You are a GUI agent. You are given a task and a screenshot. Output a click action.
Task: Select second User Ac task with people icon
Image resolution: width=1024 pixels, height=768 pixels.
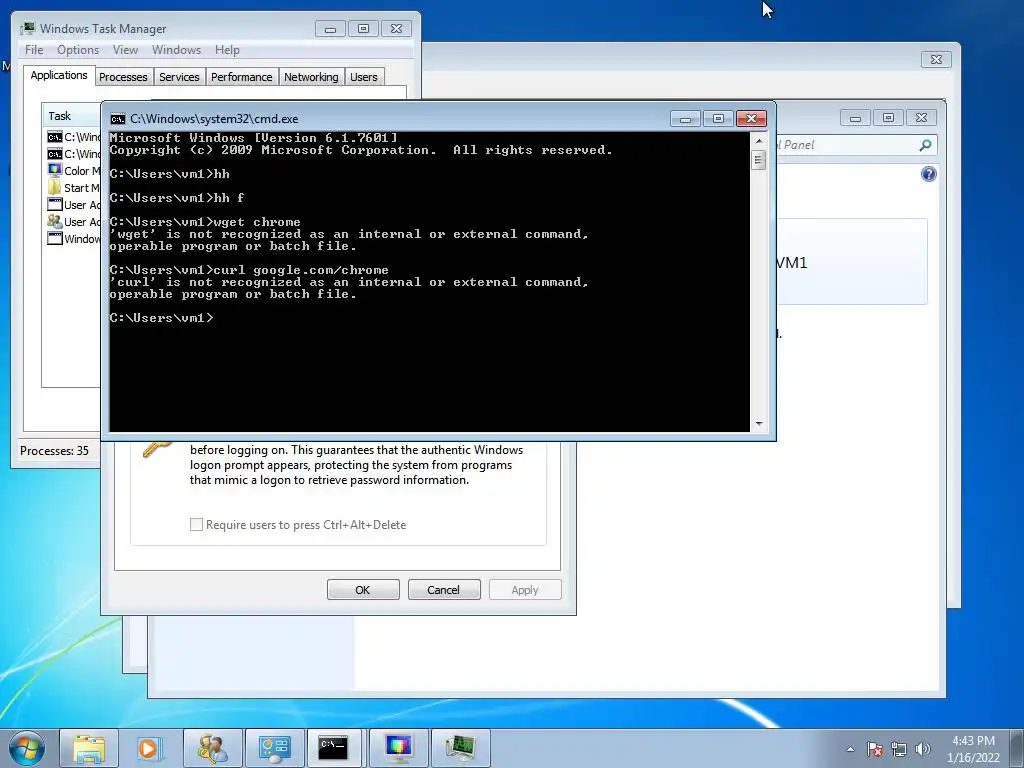point(74,222)
